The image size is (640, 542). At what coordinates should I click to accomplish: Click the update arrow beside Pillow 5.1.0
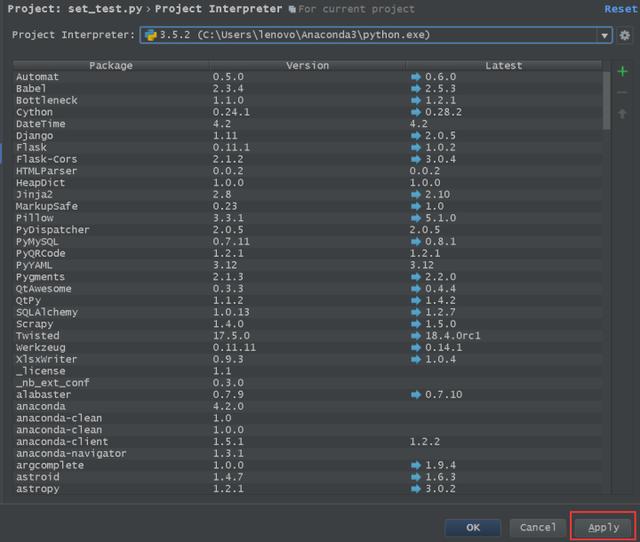point(416,218)
